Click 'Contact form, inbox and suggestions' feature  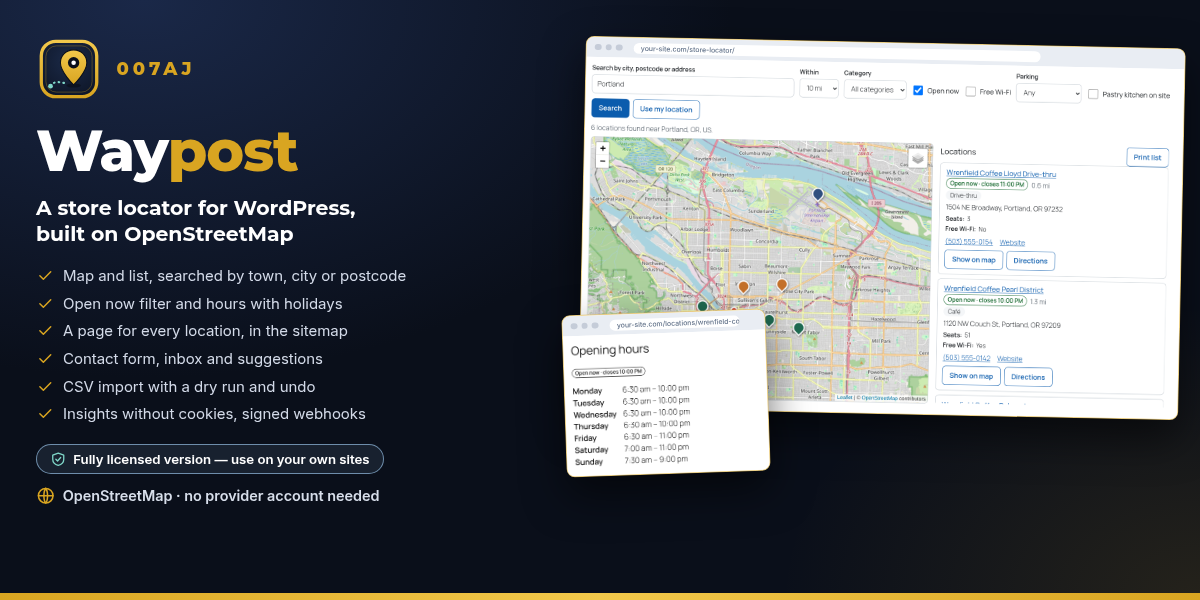click(193, 359)
